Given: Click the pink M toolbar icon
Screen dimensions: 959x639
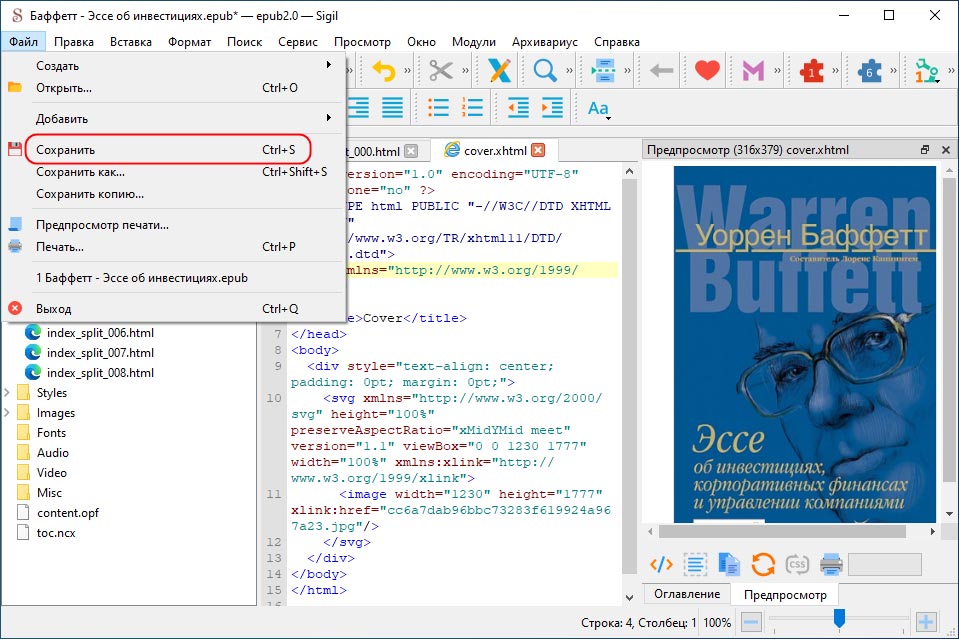Looking at the screenshot, I should pos(754,71).
